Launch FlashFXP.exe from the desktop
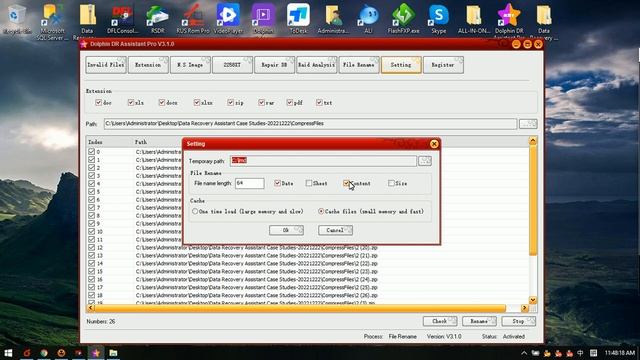This screenshot has height=360, width=640. tap(403, 18)
